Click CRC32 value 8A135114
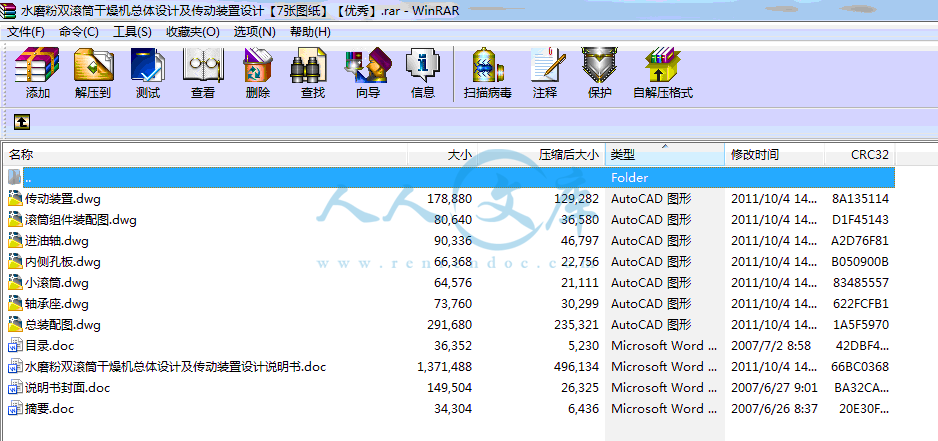Viewport: 938px width, 441px height. [x=860, y=199]
